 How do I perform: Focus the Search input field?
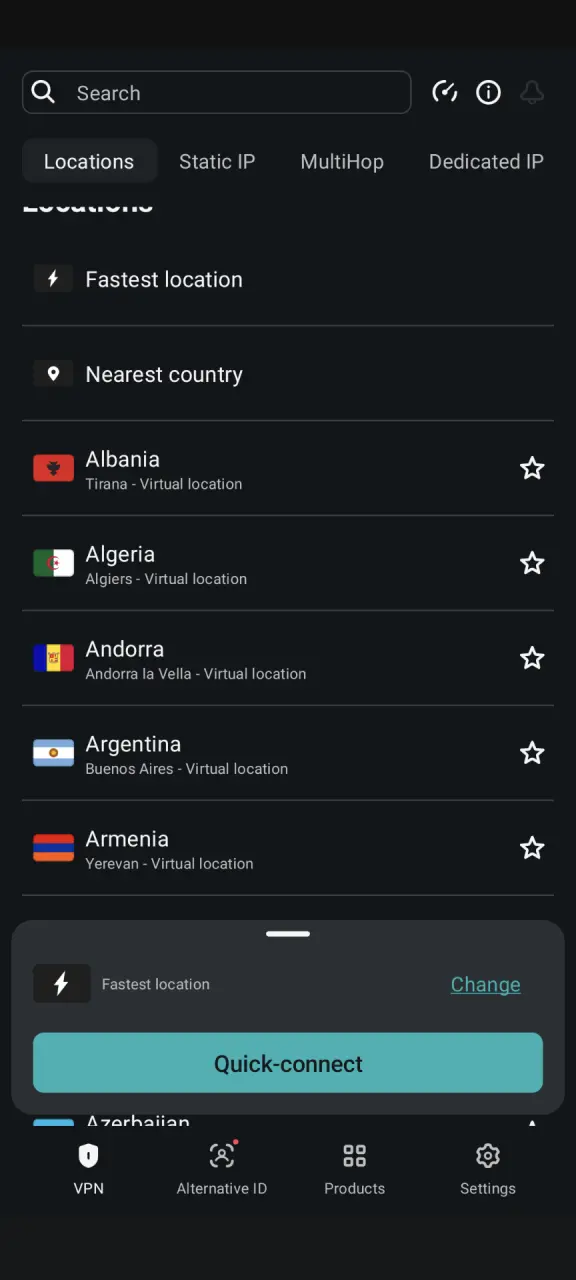[216, 92]
